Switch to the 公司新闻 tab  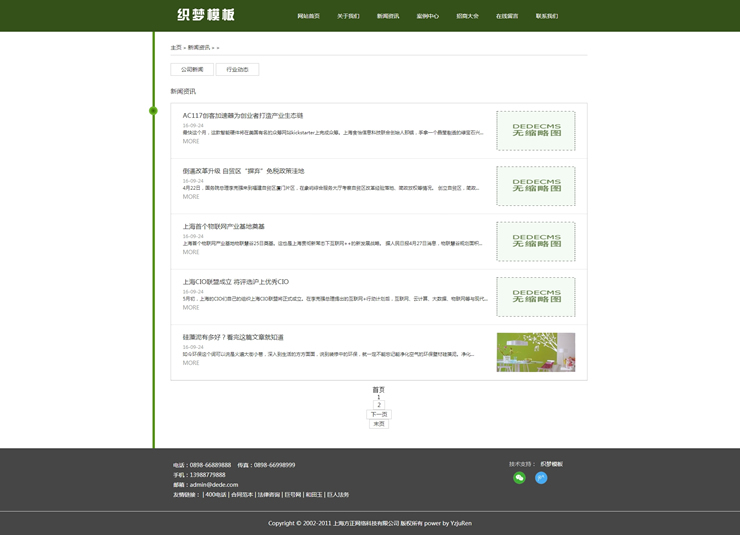[192, 69]
